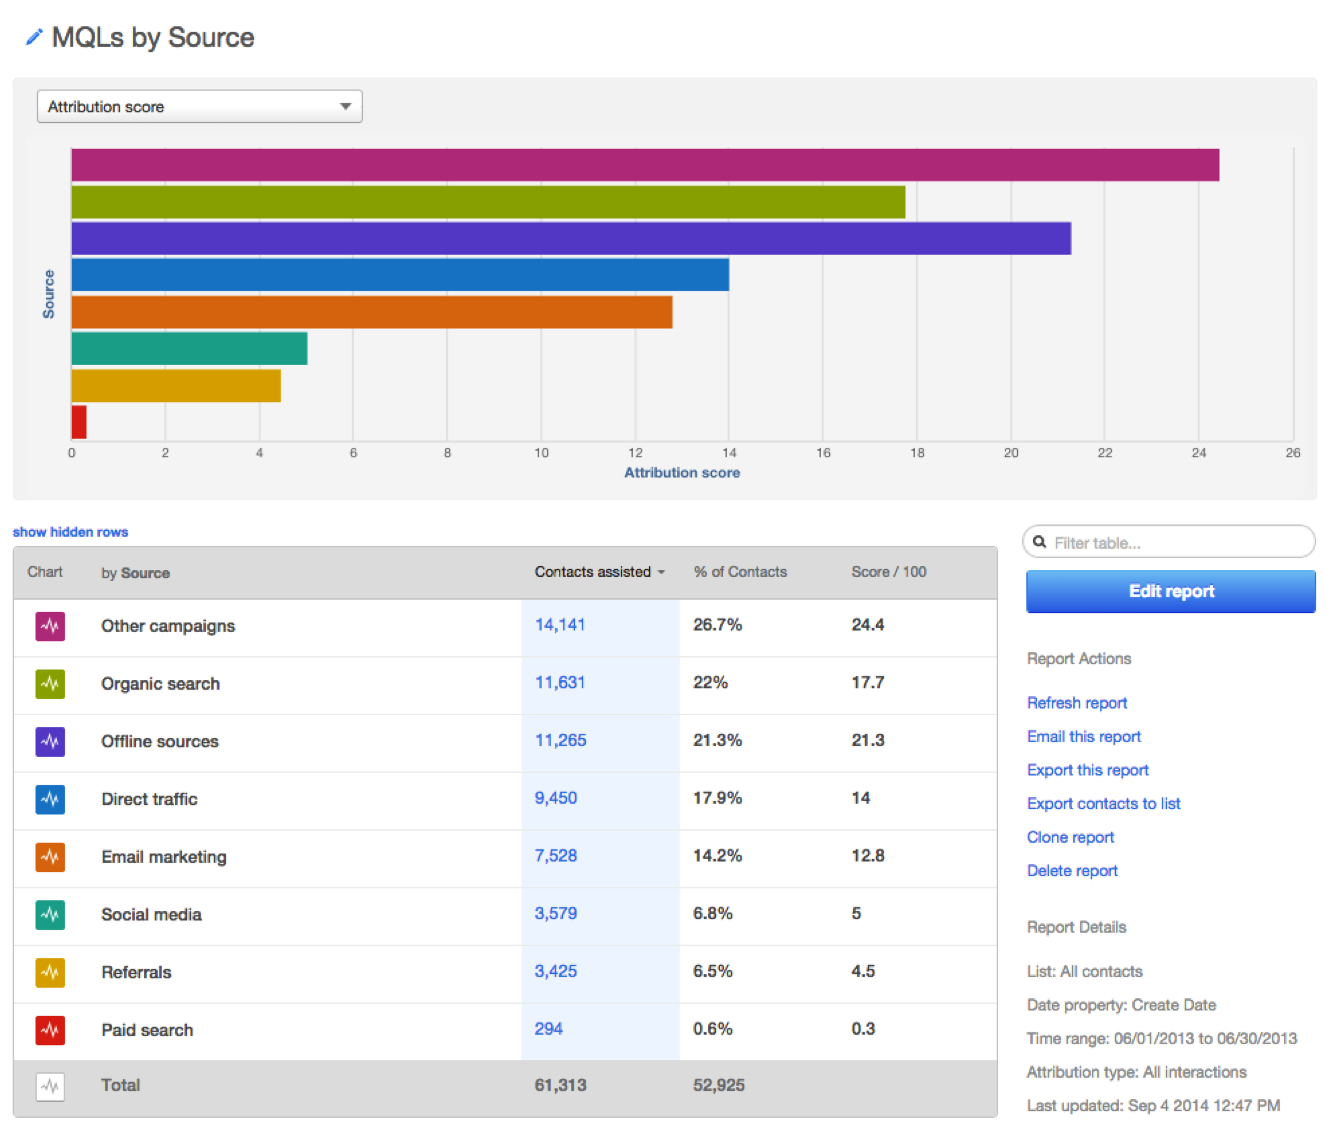This screenshot has height=1134, width=1331.
Task: Click the % of Contacts column header
Action: pyautogui.click(x=740, y=572)
